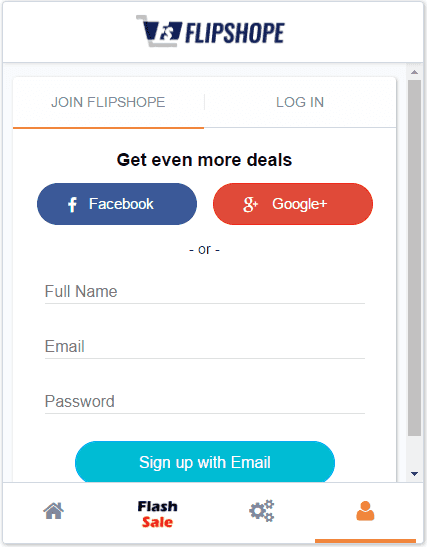
Task: Sign up using the Google+ button
Action: [293, 204]
